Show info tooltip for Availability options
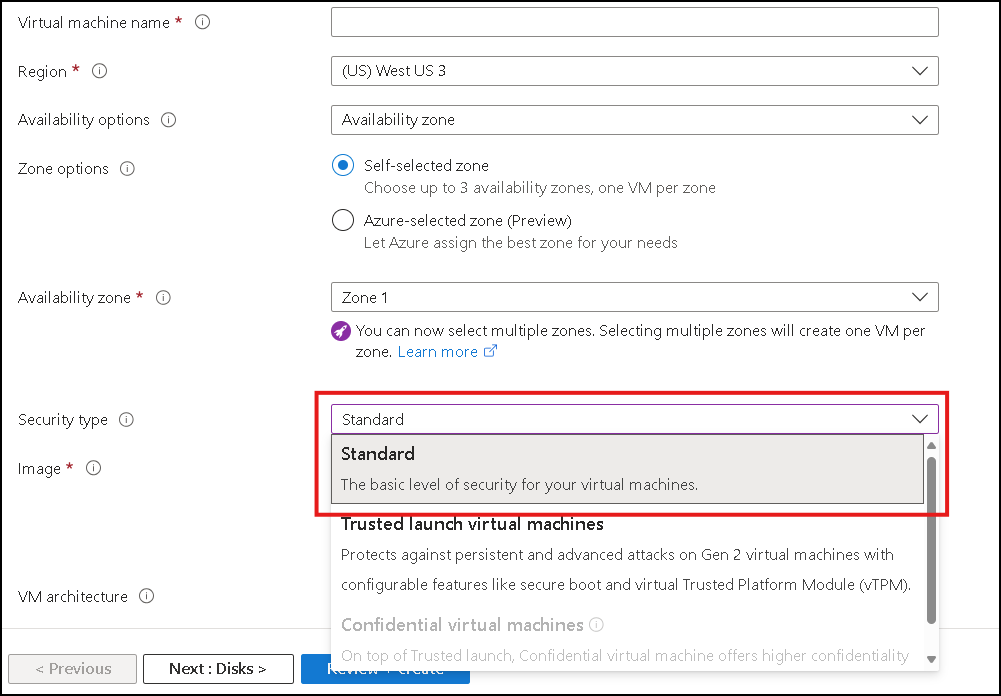 click(169, 120)
